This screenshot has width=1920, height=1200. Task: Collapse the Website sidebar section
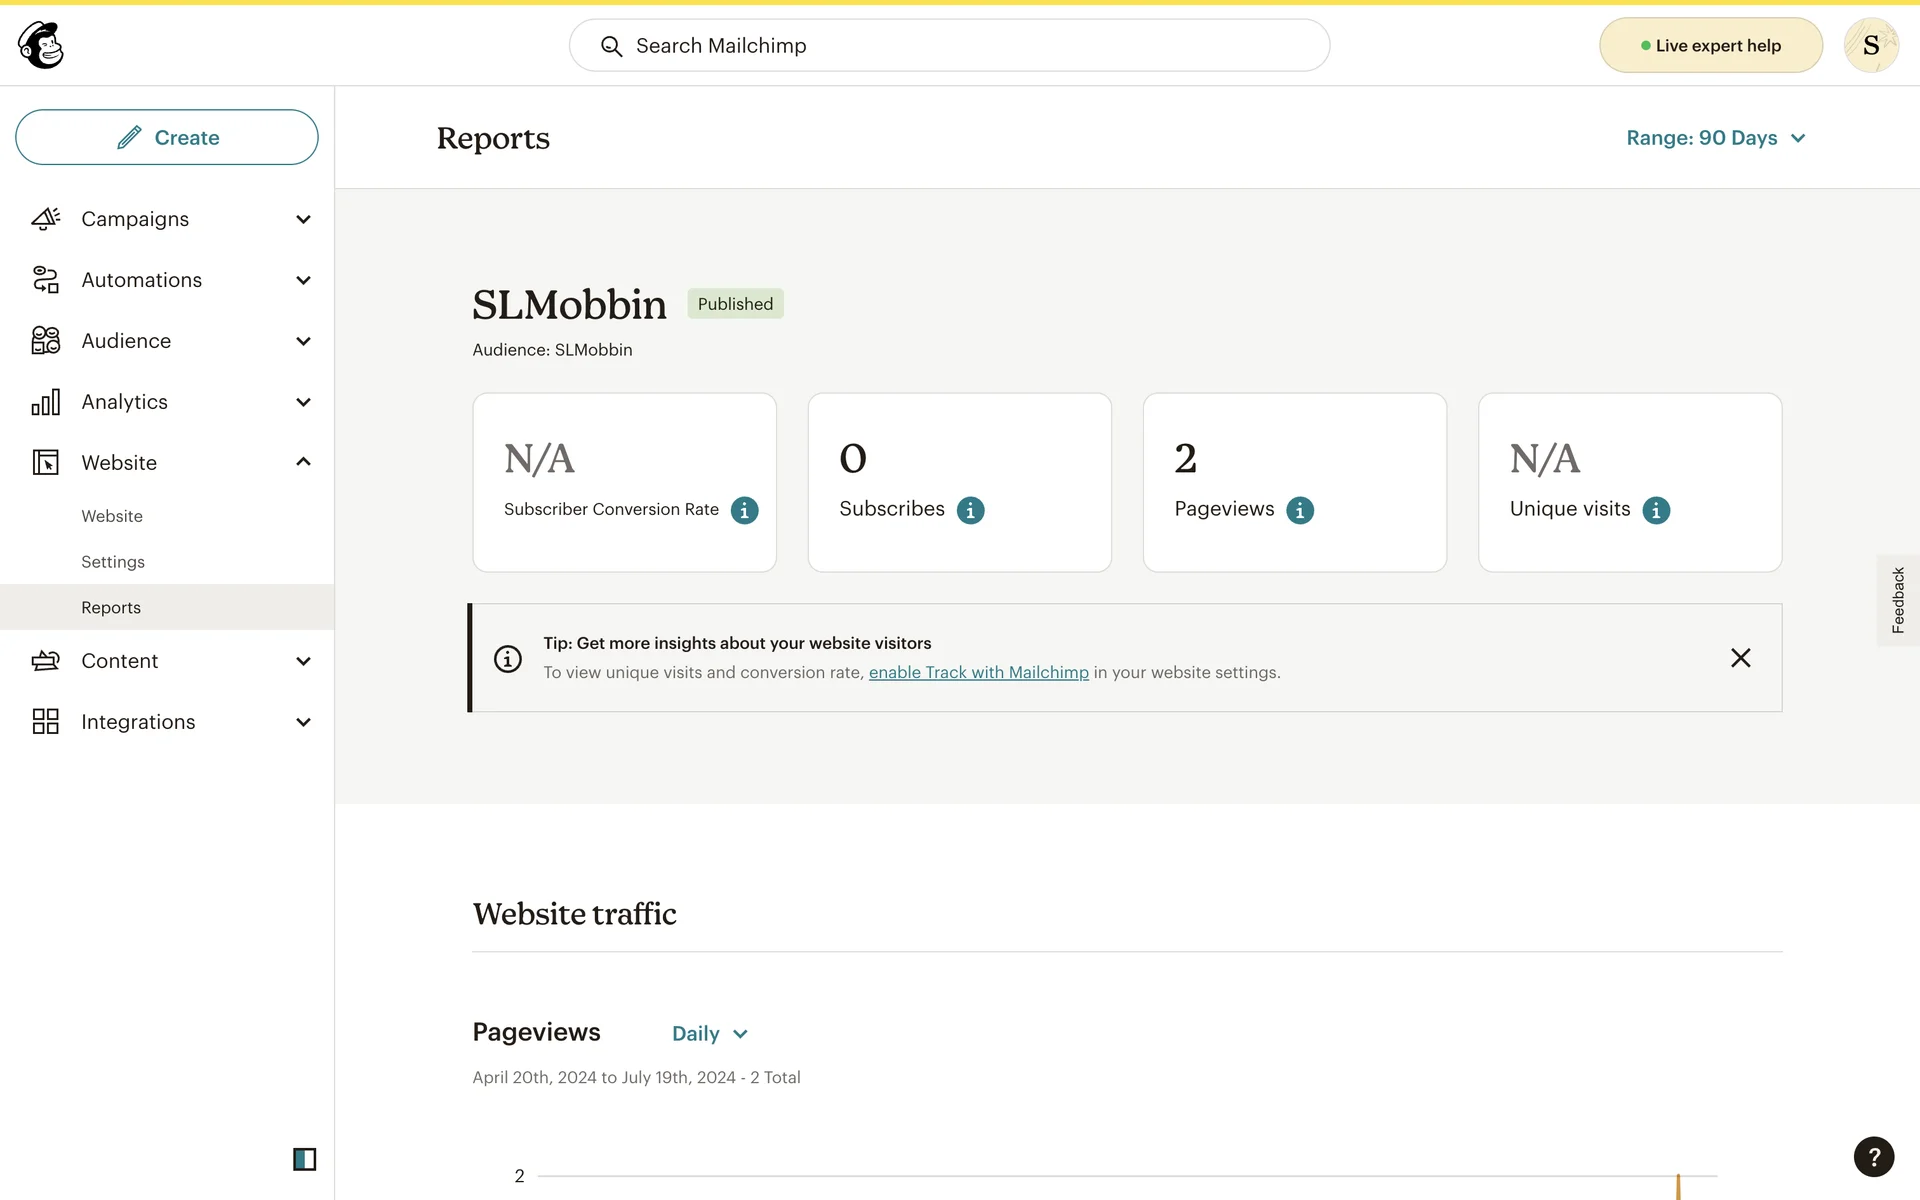tap(303, 462)
